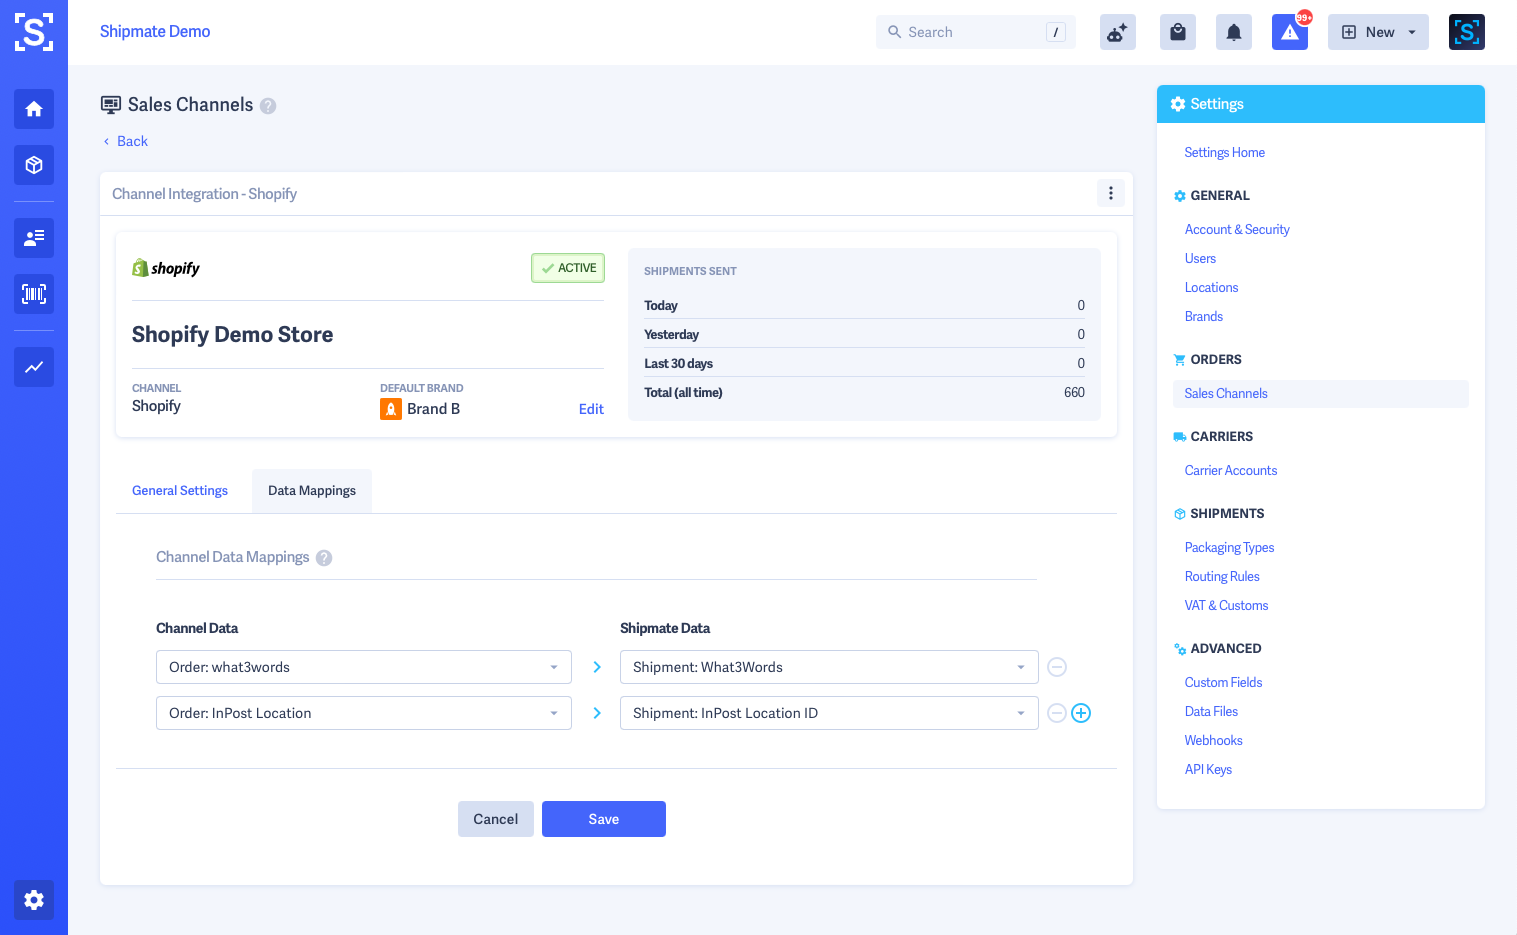The width and height of the screenshot is (1517, 935).
Task: Open the Order: InPost Location dropdown
Action: (363, 713)
